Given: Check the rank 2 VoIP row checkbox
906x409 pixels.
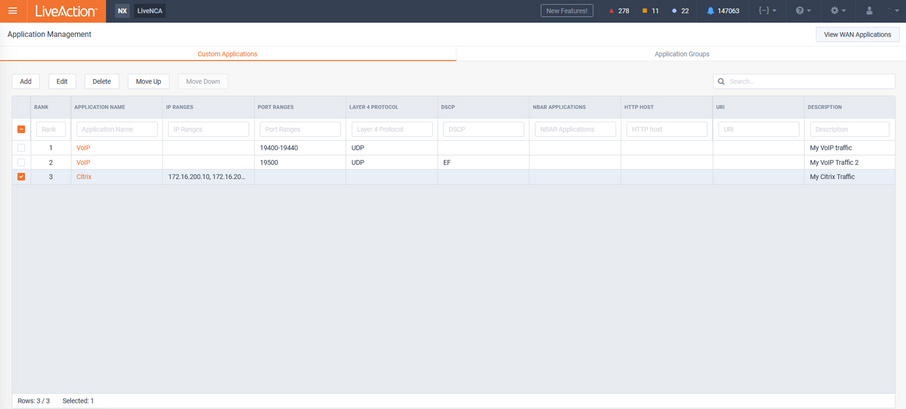Looking at the screenshot, I should click(x=21, y=162).
